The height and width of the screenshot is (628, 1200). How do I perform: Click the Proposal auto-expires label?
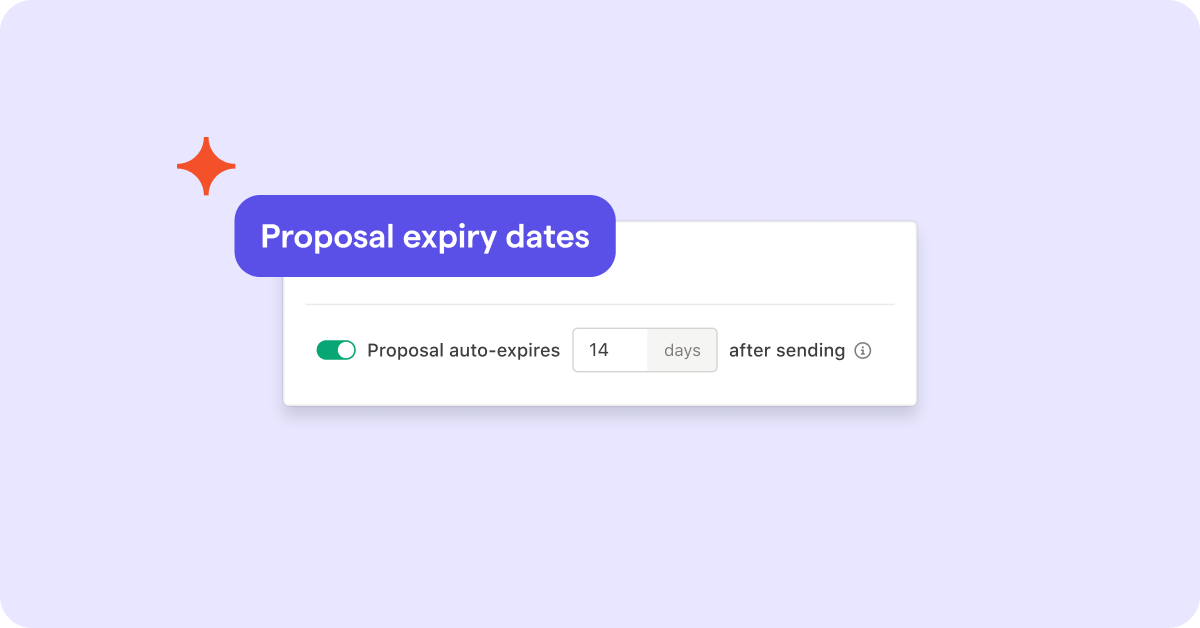pos(463,351)
